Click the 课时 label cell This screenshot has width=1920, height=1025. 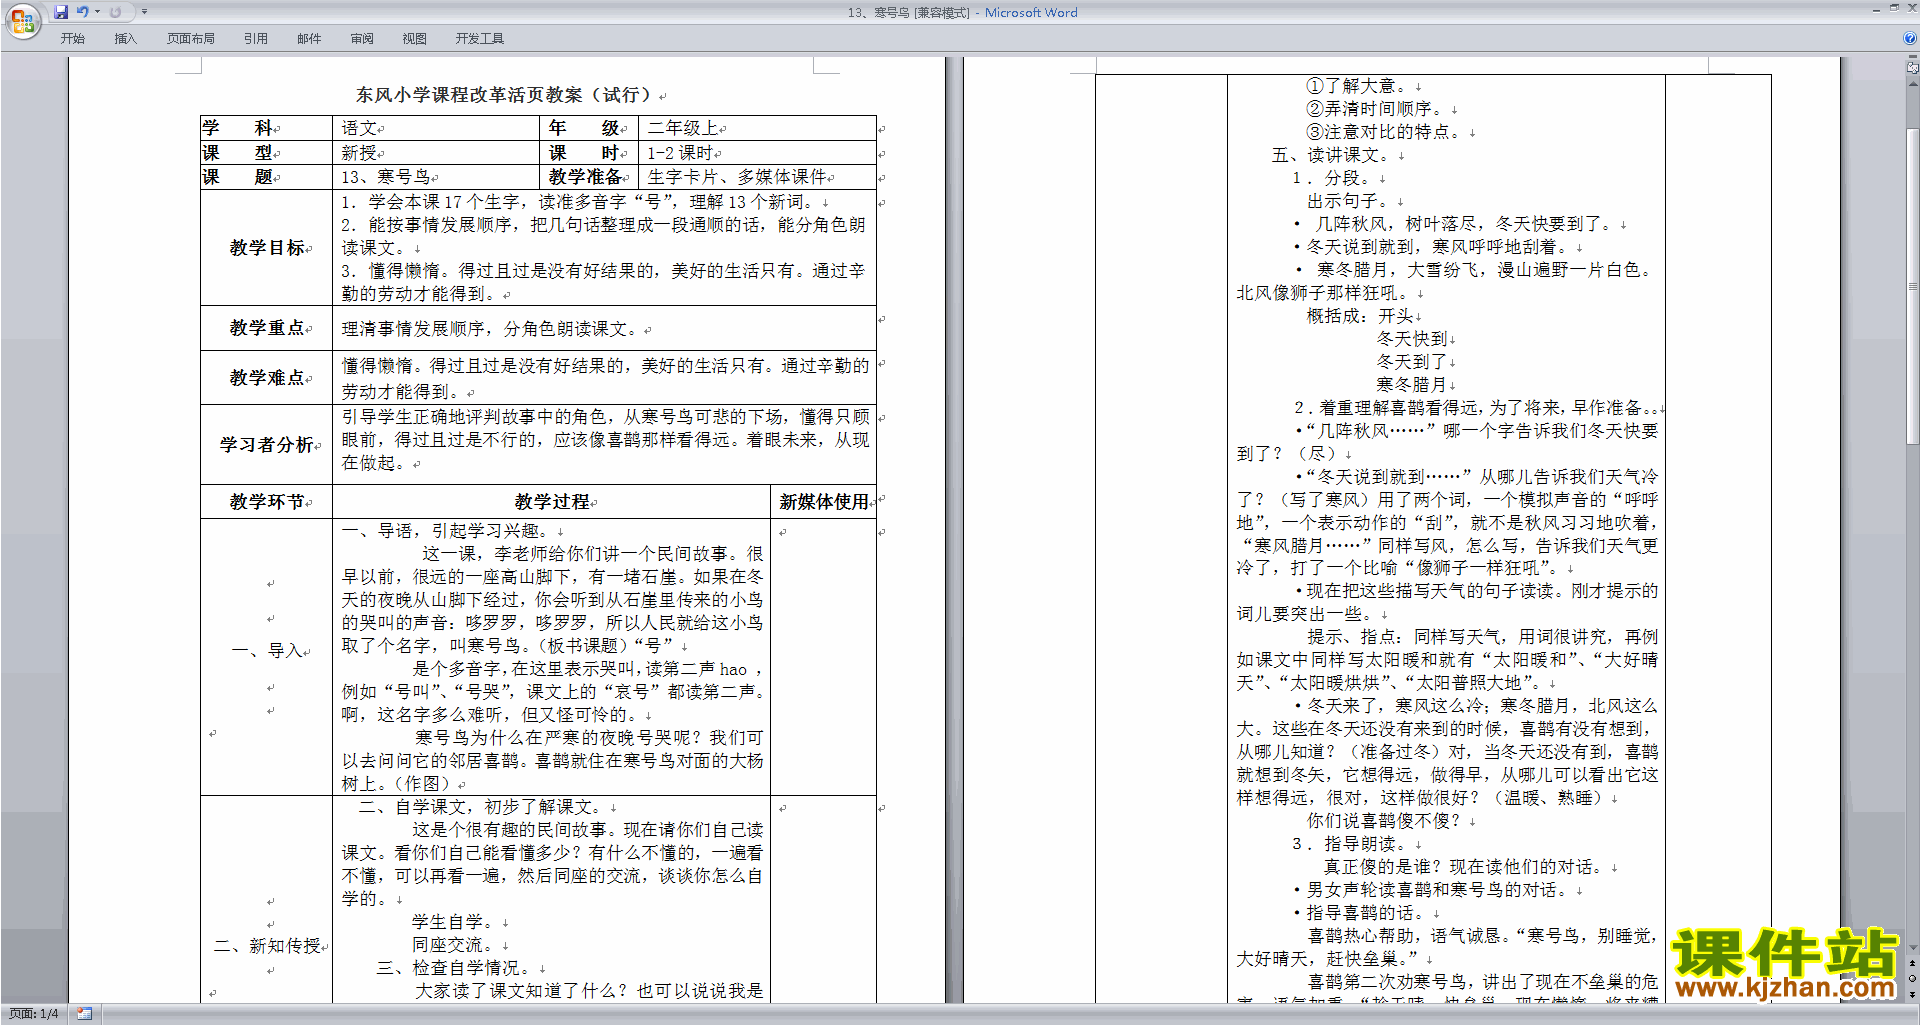590,153
